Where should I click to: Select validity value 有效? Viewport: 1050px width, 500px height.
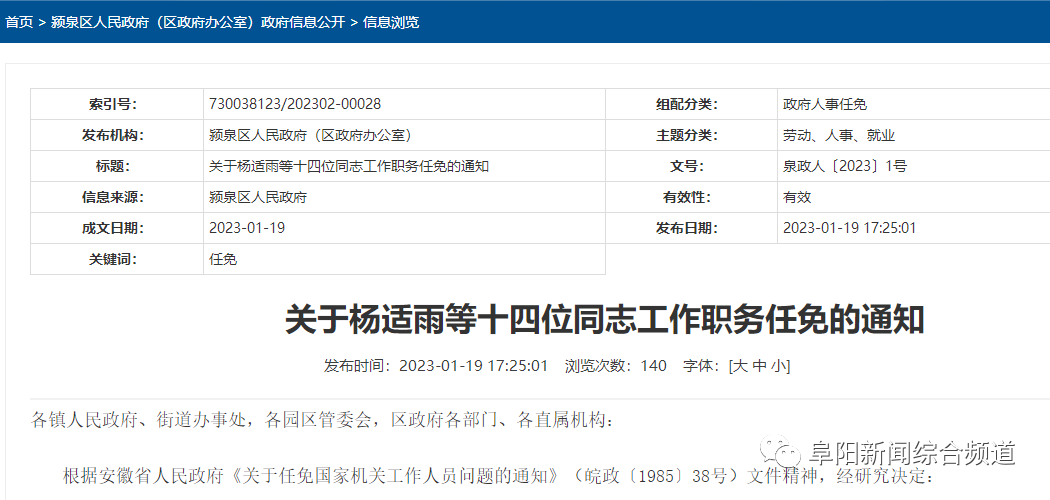pyautogui.click(x=797, y=197)
